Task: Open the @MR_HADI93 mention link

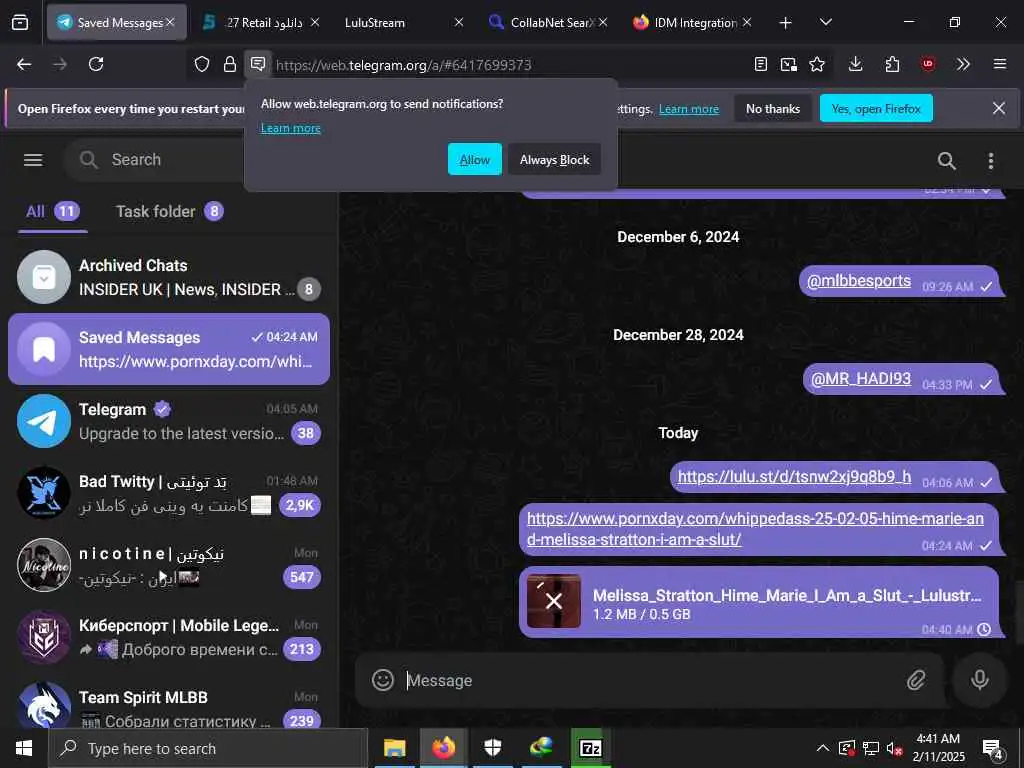Action: click(x=861, y=379)
